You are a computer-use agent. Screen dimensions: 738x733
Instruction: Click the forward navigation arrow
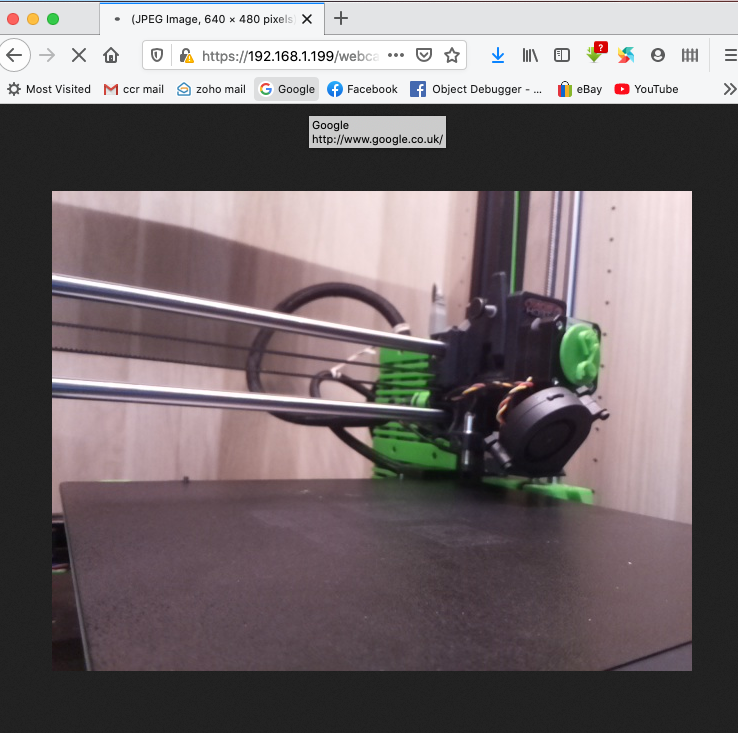(47, 56)
